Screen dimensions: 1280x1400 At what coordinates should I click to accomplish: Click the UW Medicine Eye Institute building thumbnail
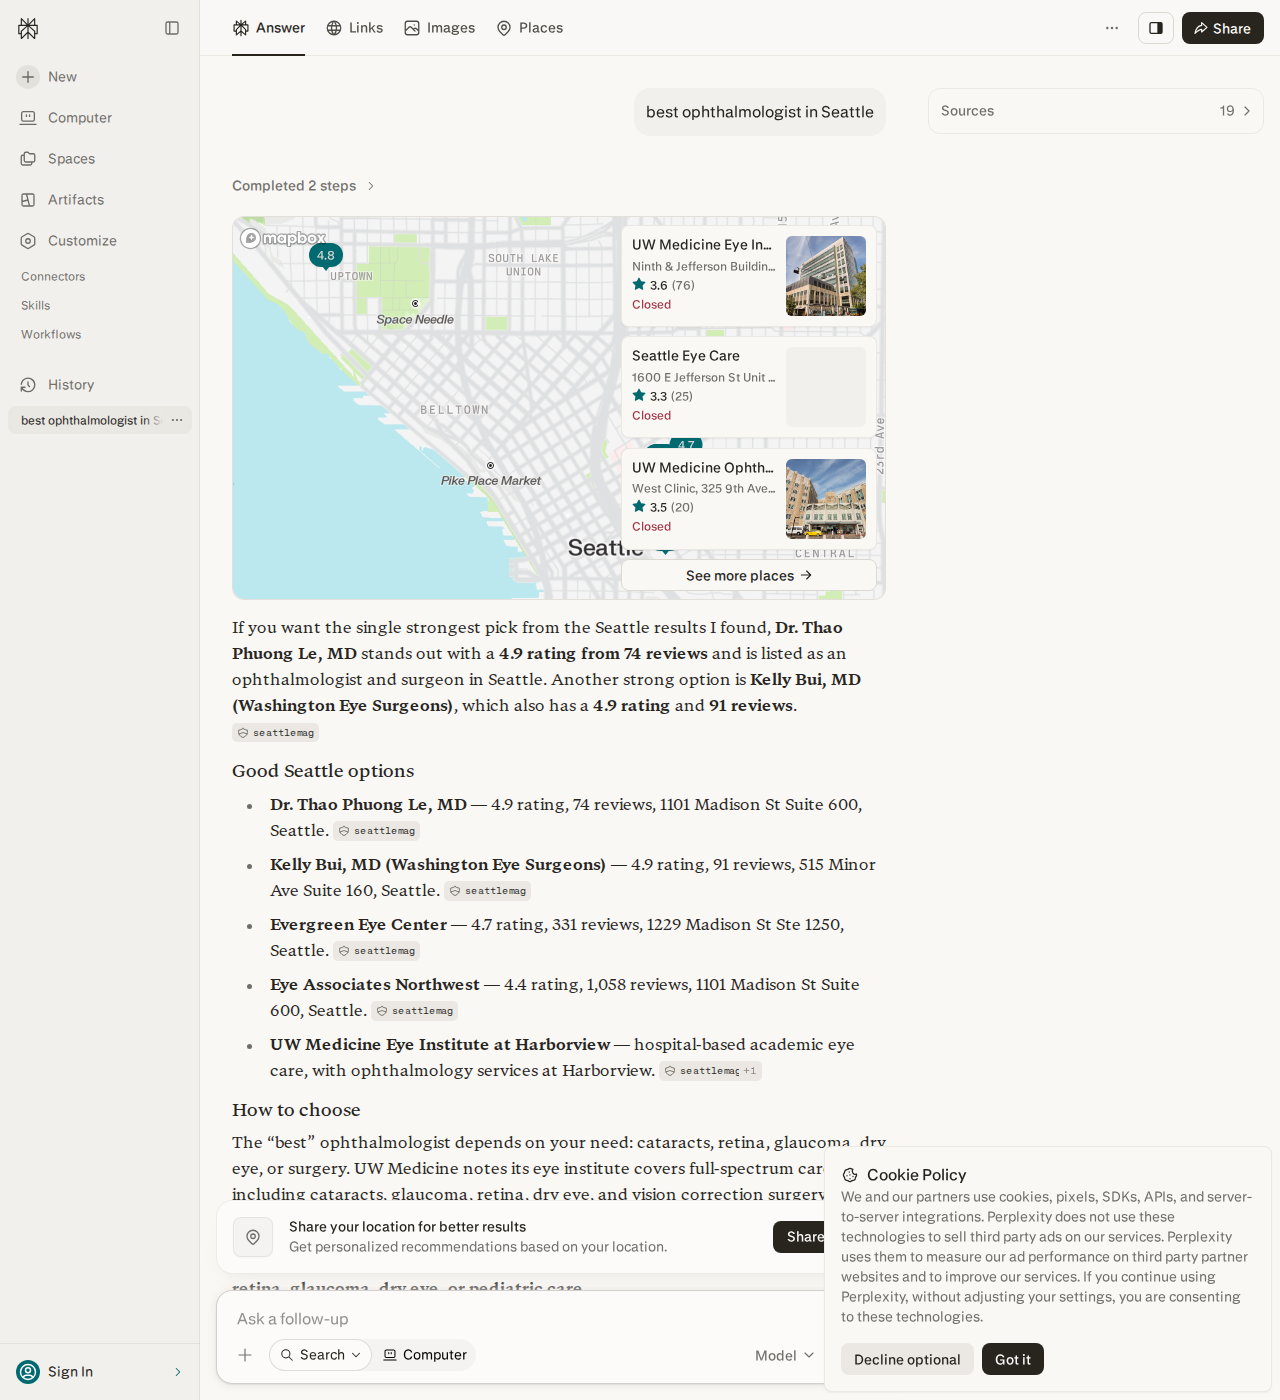(x=826, y=276)
